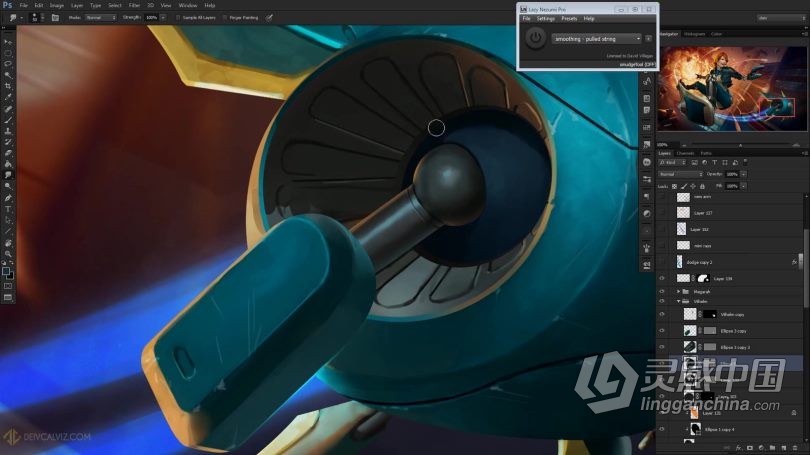Screen dimensions: 810x455
Task: Open the Strength slider dropdown arrow
Action: click(x=163, y=18)
